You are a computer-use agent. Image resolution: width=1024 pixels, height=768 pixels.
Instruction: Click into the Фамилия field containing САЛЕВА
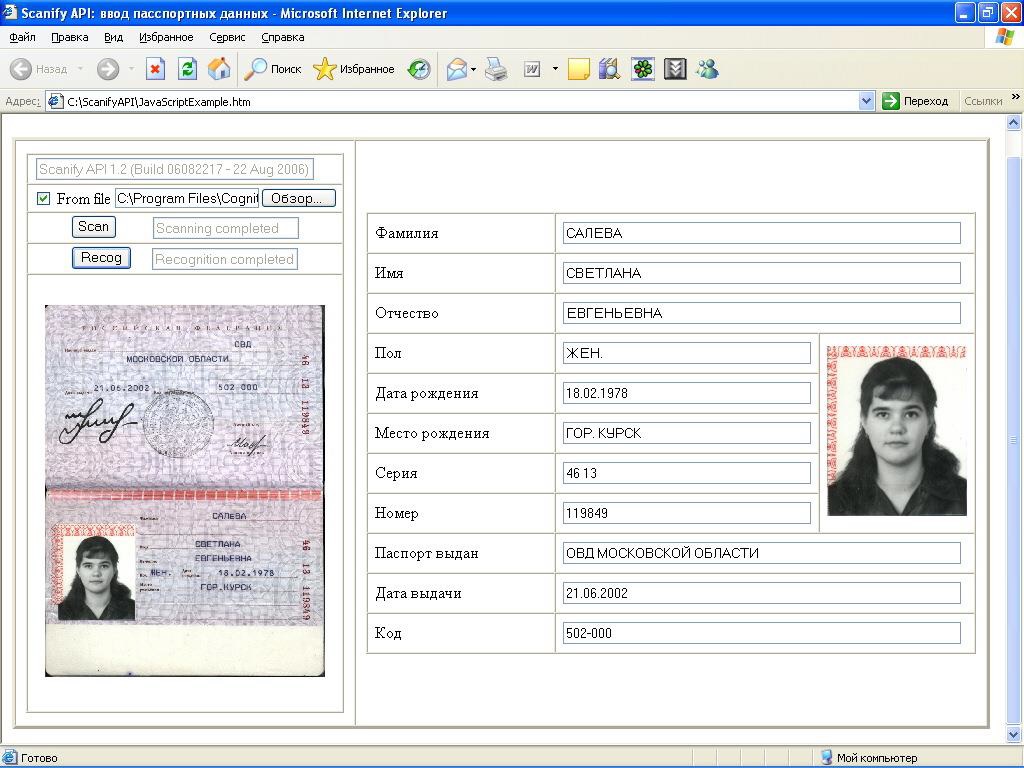point(761,233)
